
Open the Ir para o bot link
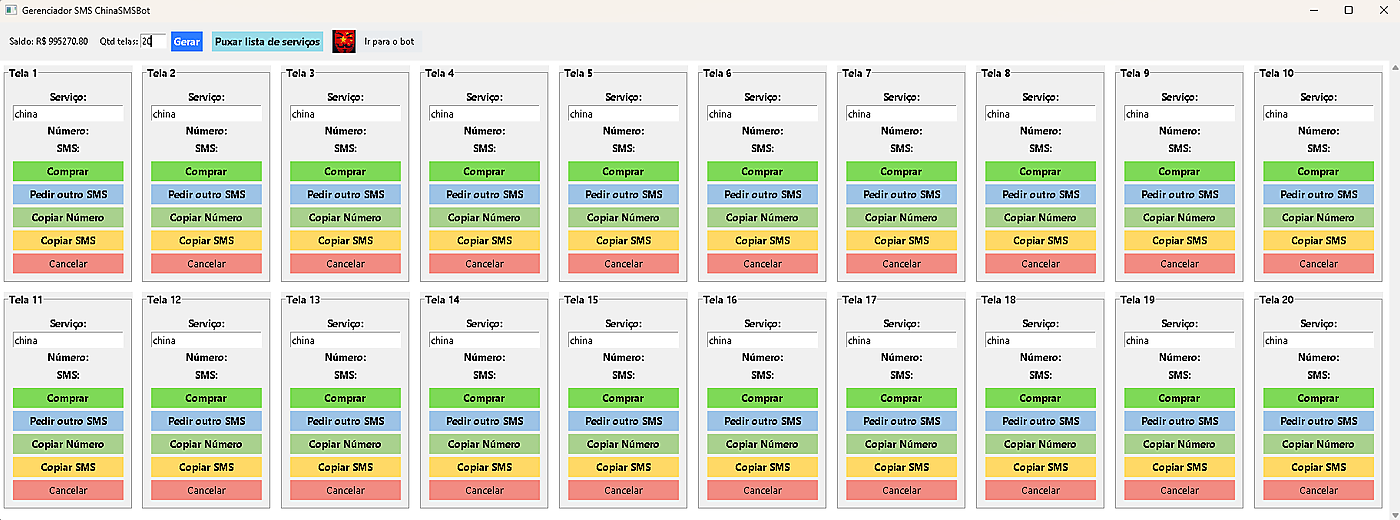tap(389, 42)
